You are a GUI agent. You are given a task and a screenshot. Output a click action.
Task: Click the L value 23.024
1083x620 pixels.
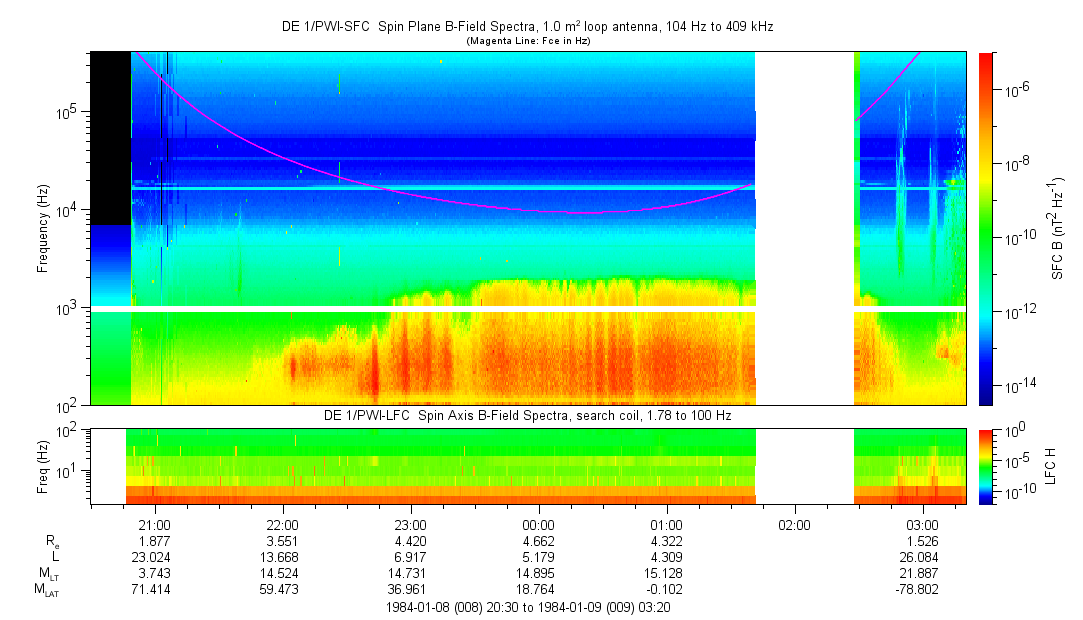151,557
